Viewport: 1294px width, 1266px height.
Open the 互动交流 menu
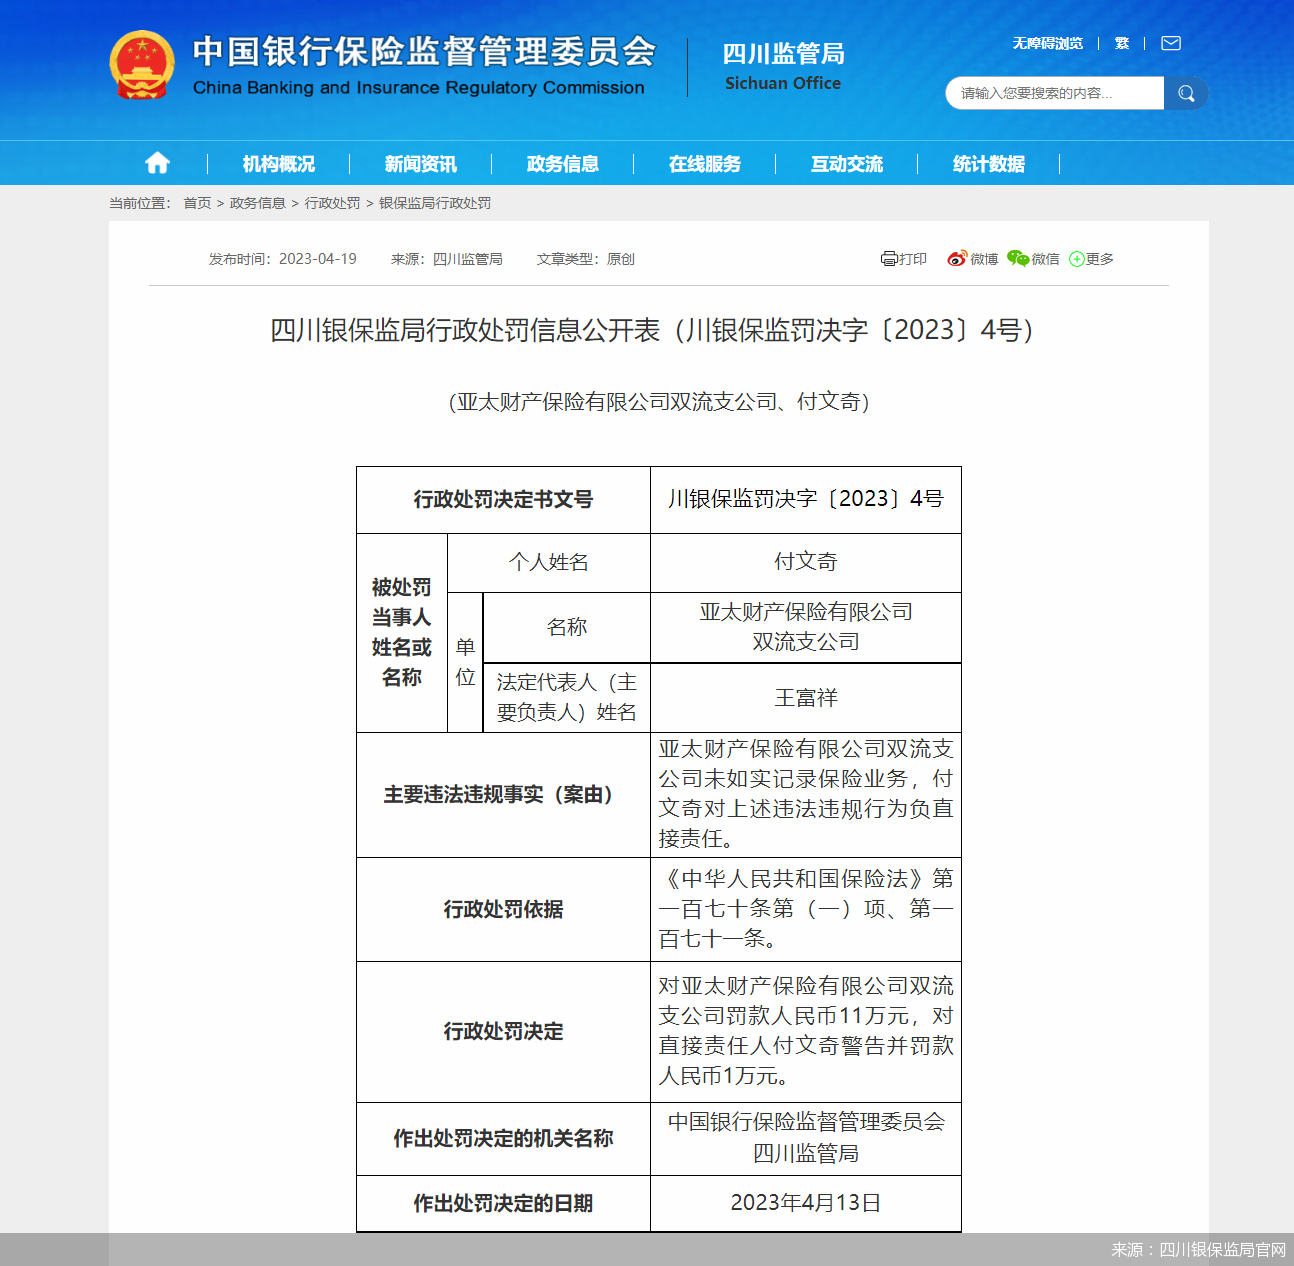tap(847, 164)
